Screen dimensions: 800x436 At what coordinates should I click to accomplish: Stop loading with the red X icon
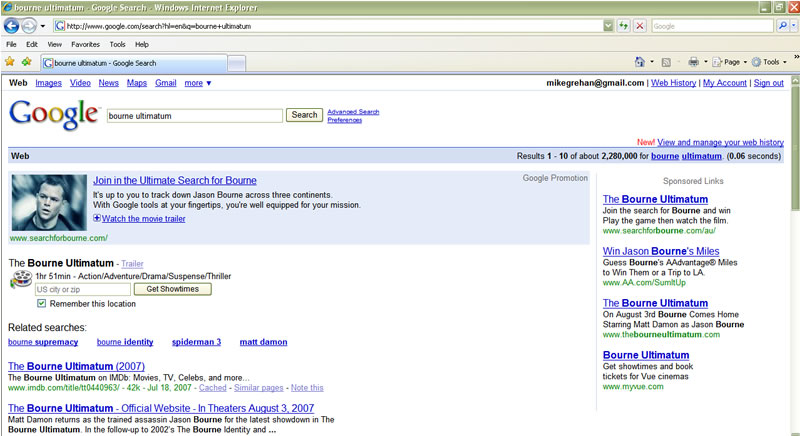[640, 26]
